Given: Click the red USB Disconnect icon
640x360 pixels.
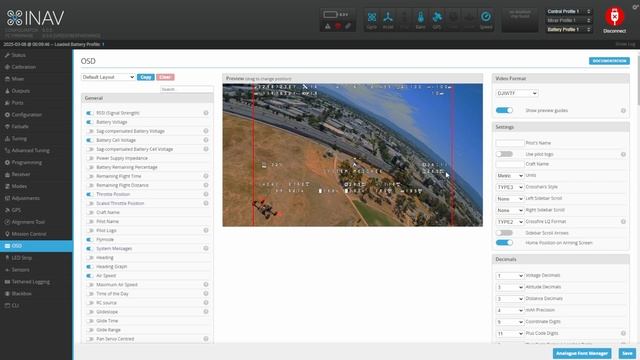Looking at the screenshot, I should [614, 17].
